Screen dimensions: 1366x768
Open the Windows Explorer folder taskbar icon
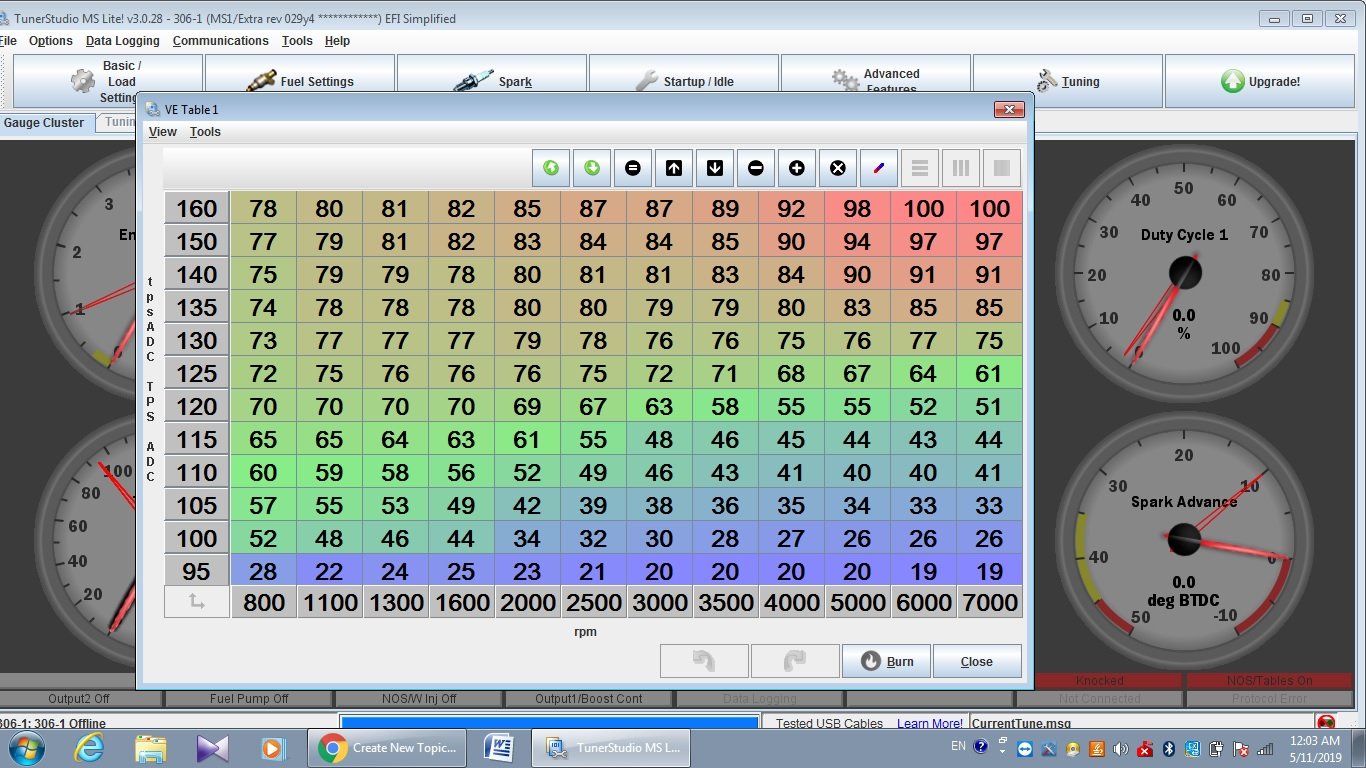point(150,747)
